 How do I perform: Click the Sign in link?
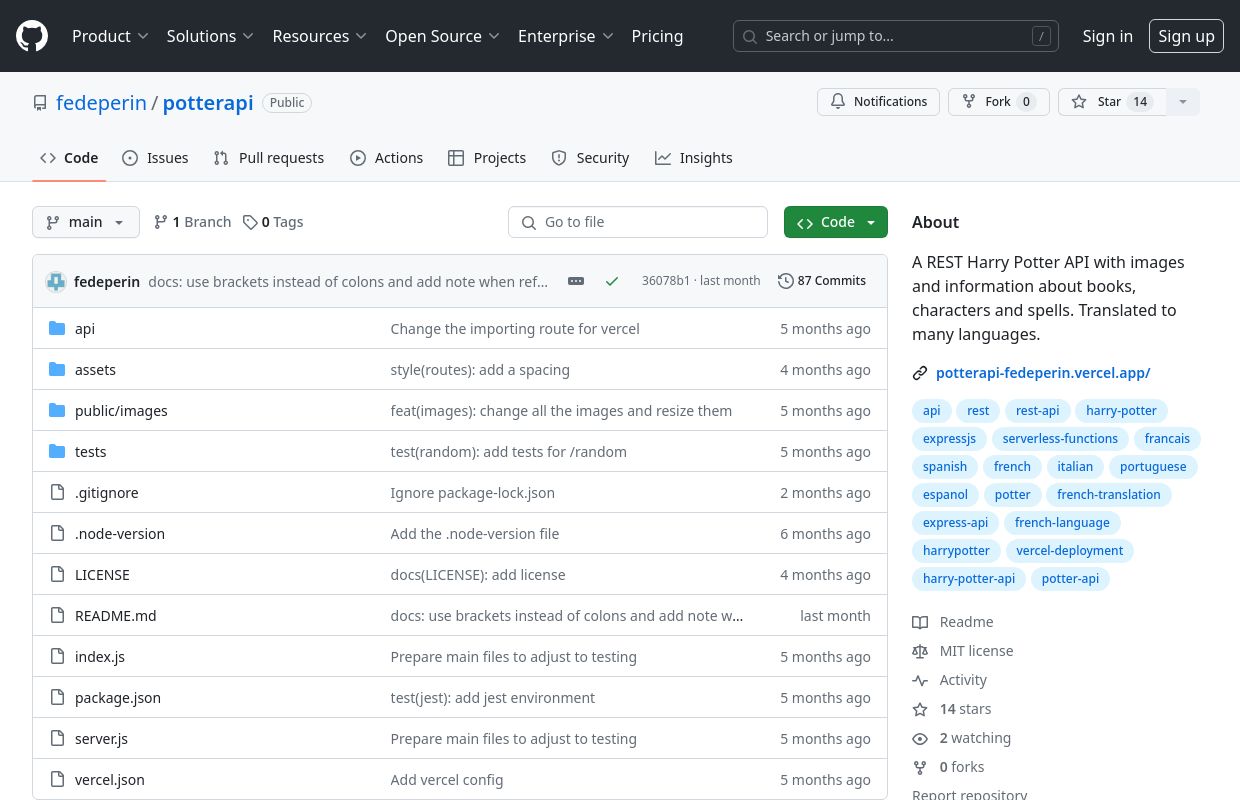pyautogui.click(x=1108, y=36)
